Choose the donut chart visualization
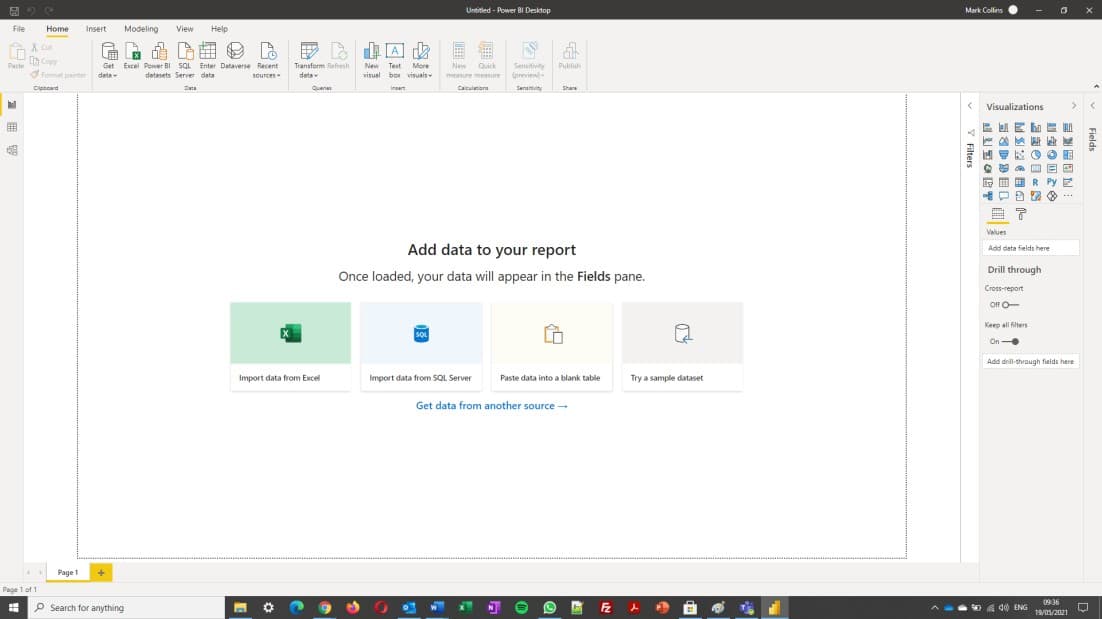The image size is (1102, 619). click(1052, 155)
